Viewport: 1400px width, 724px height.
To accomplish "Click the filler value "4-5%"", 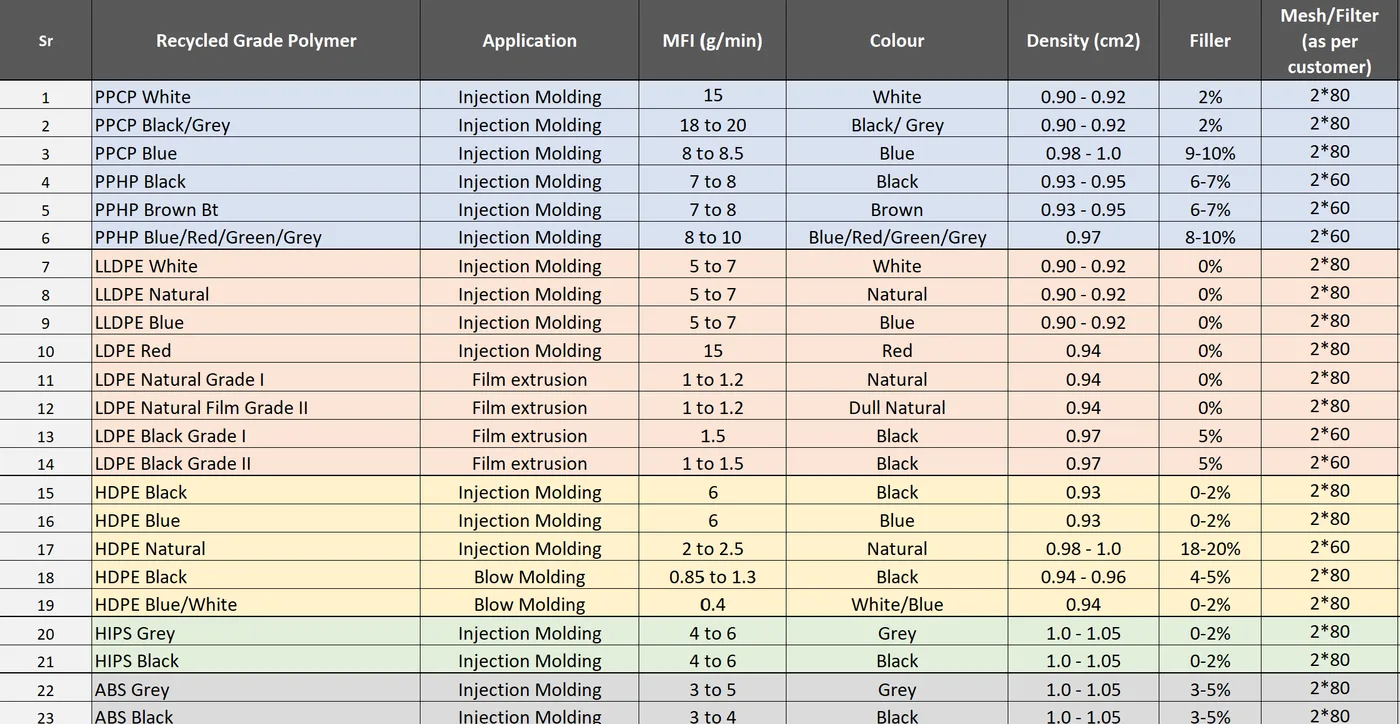I will pos(1210,576).
